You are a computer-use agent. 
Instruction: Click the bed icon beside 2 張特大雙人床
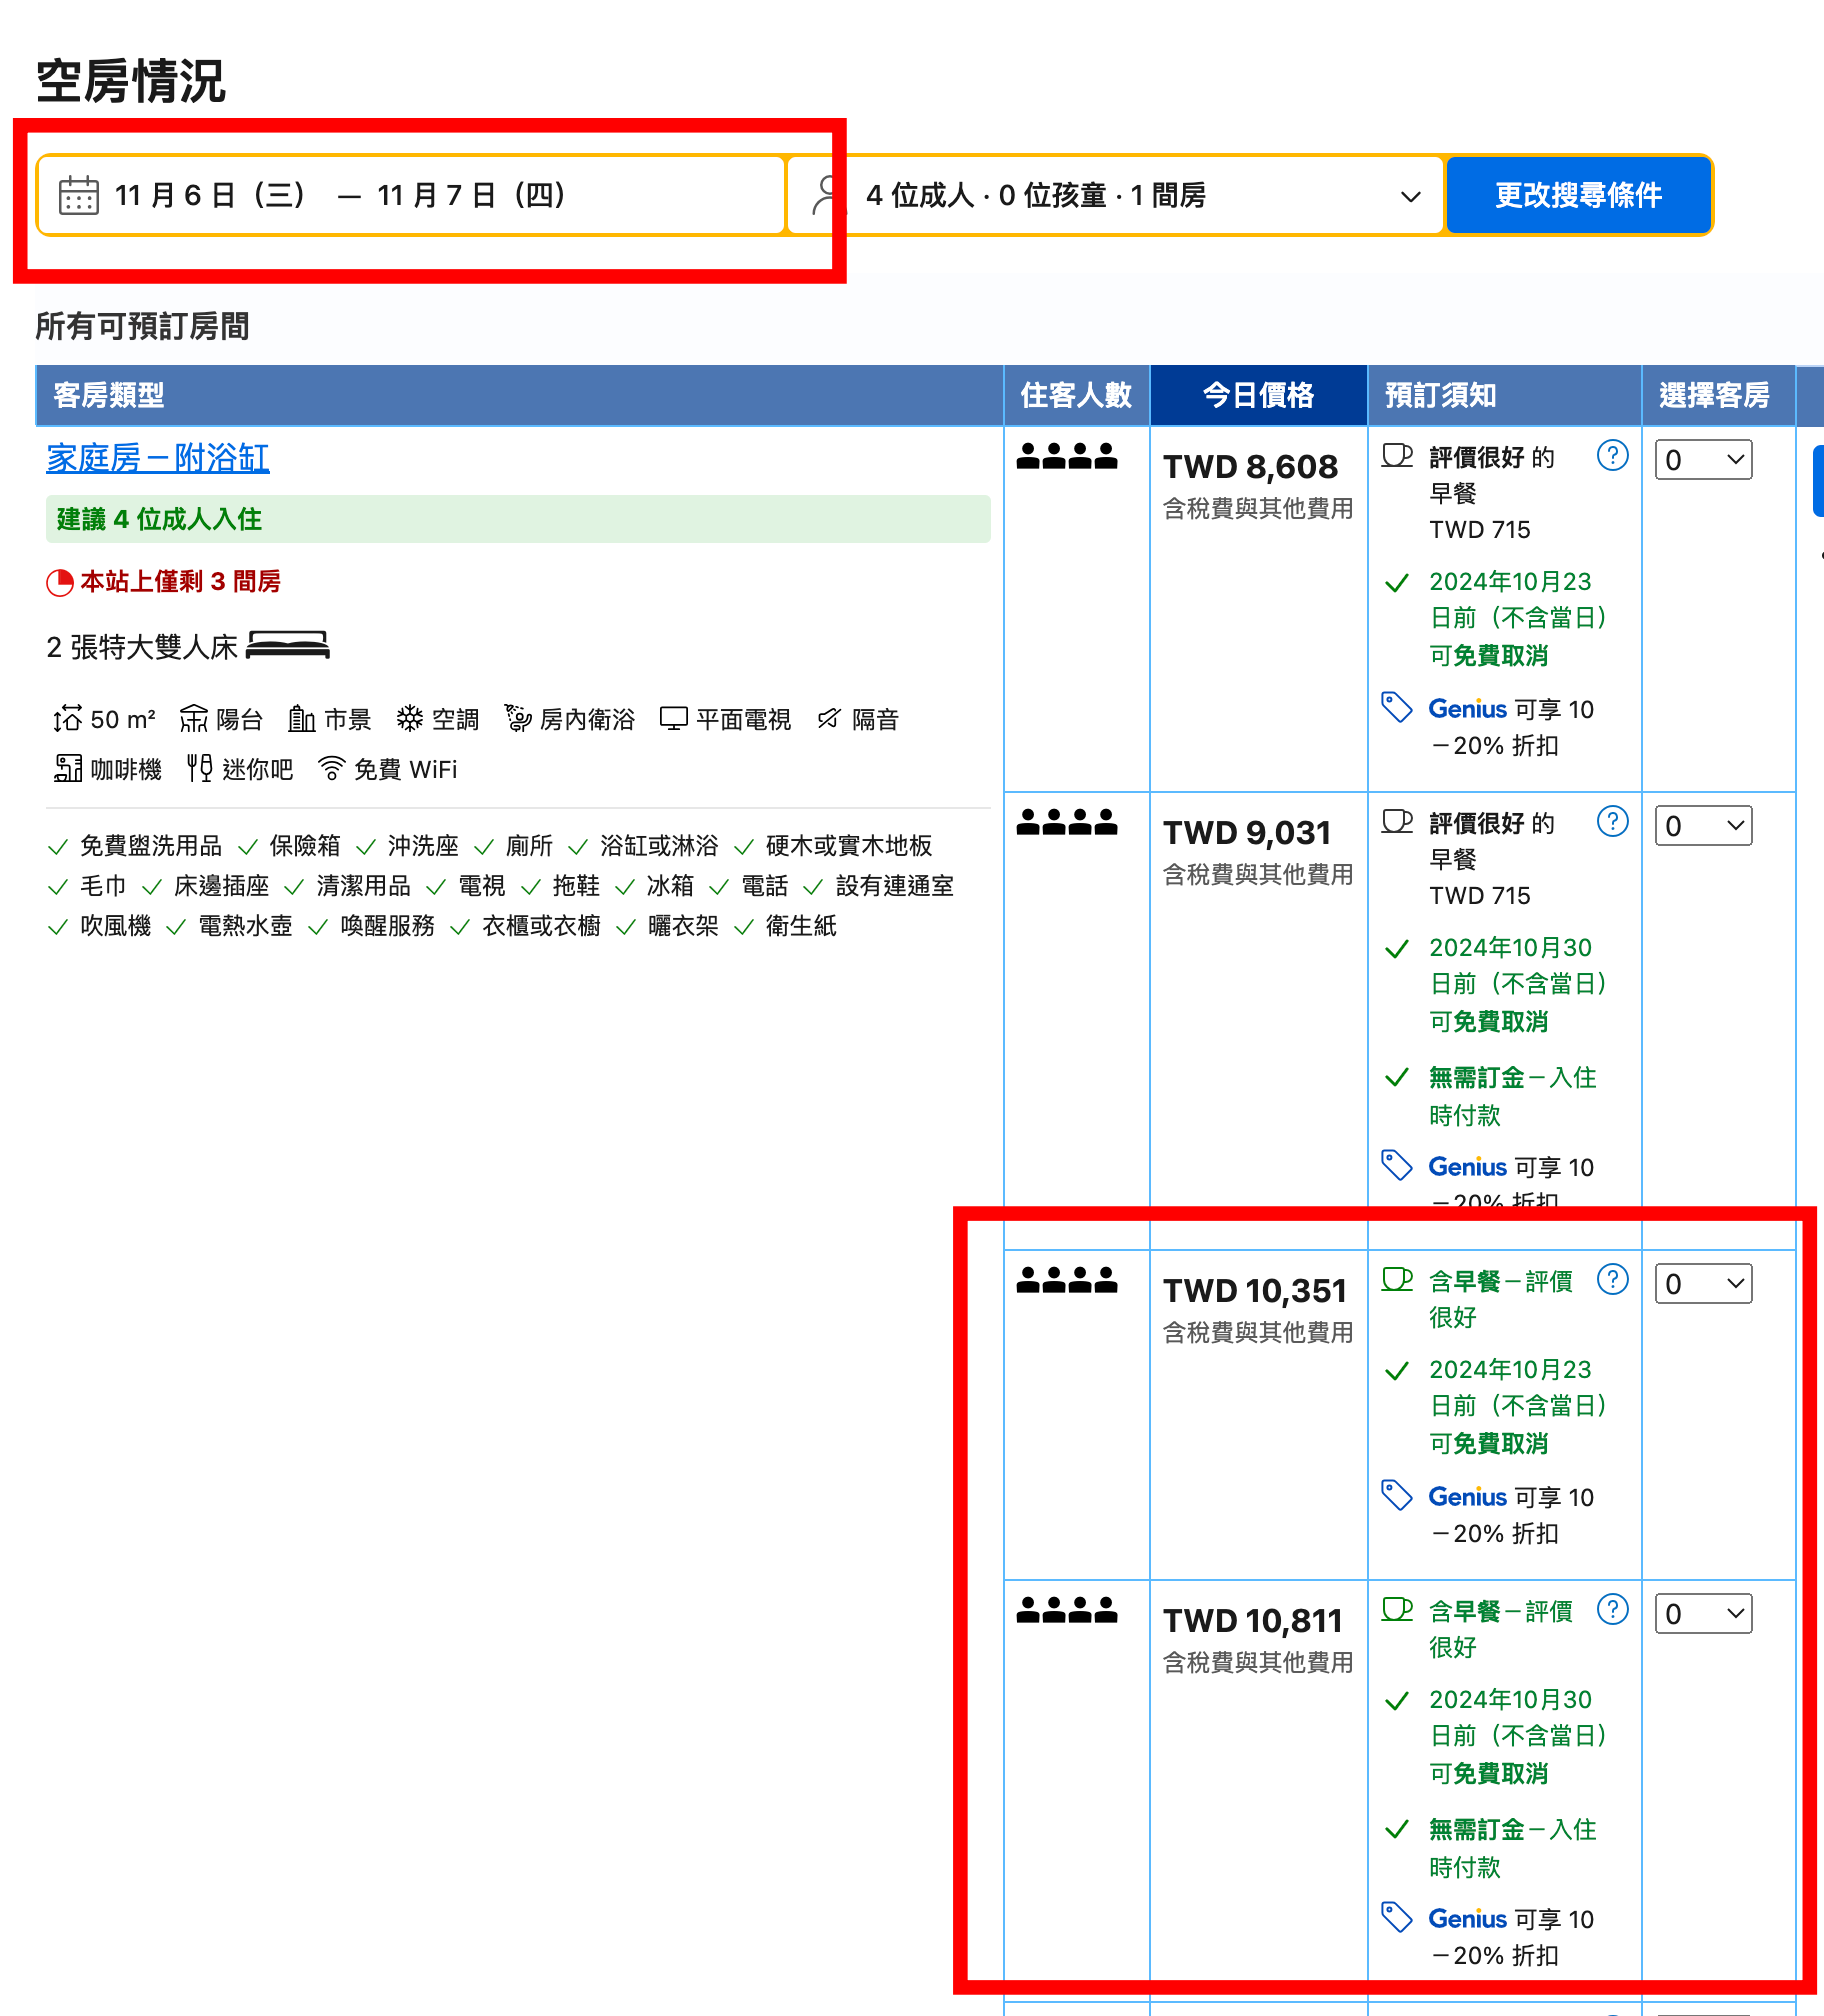288,646
